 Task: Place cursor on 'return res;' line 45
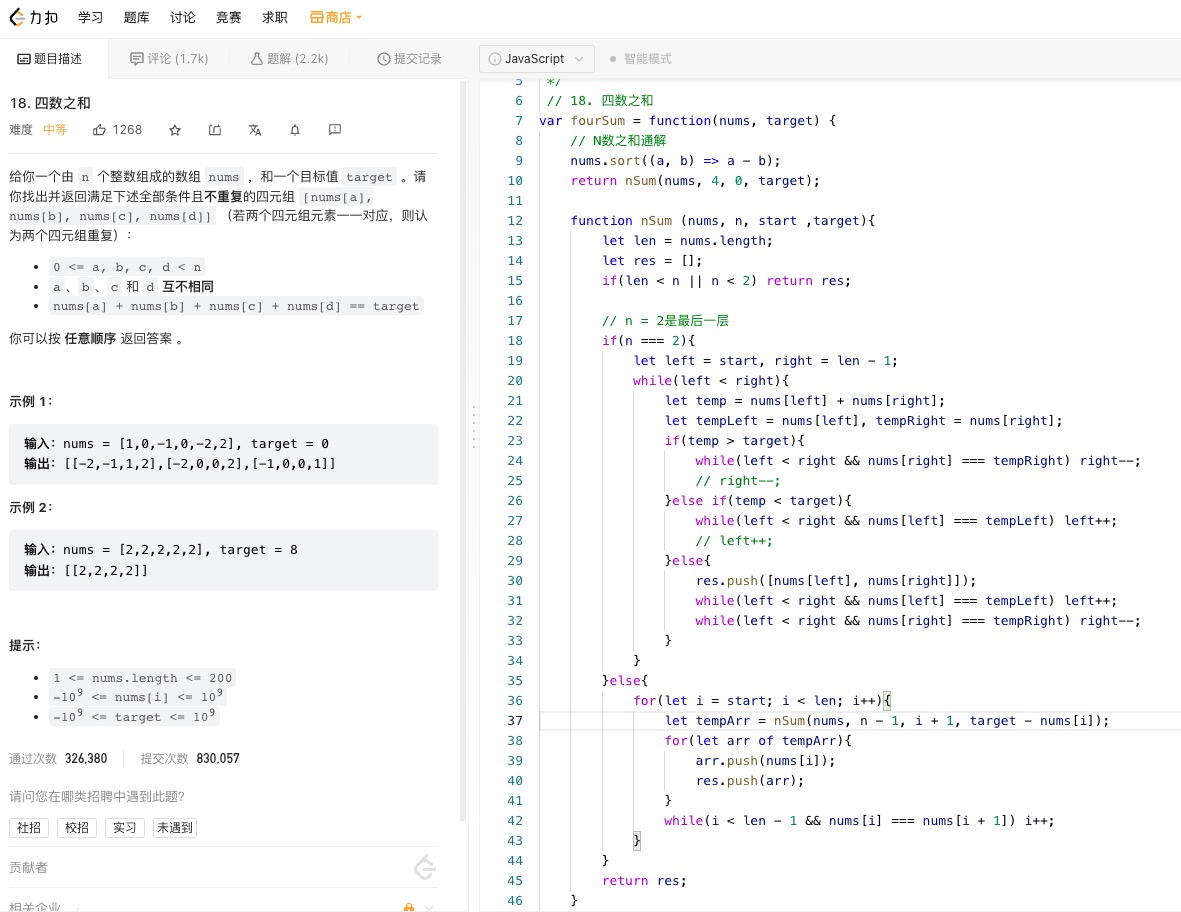click(x=644, y=880)
